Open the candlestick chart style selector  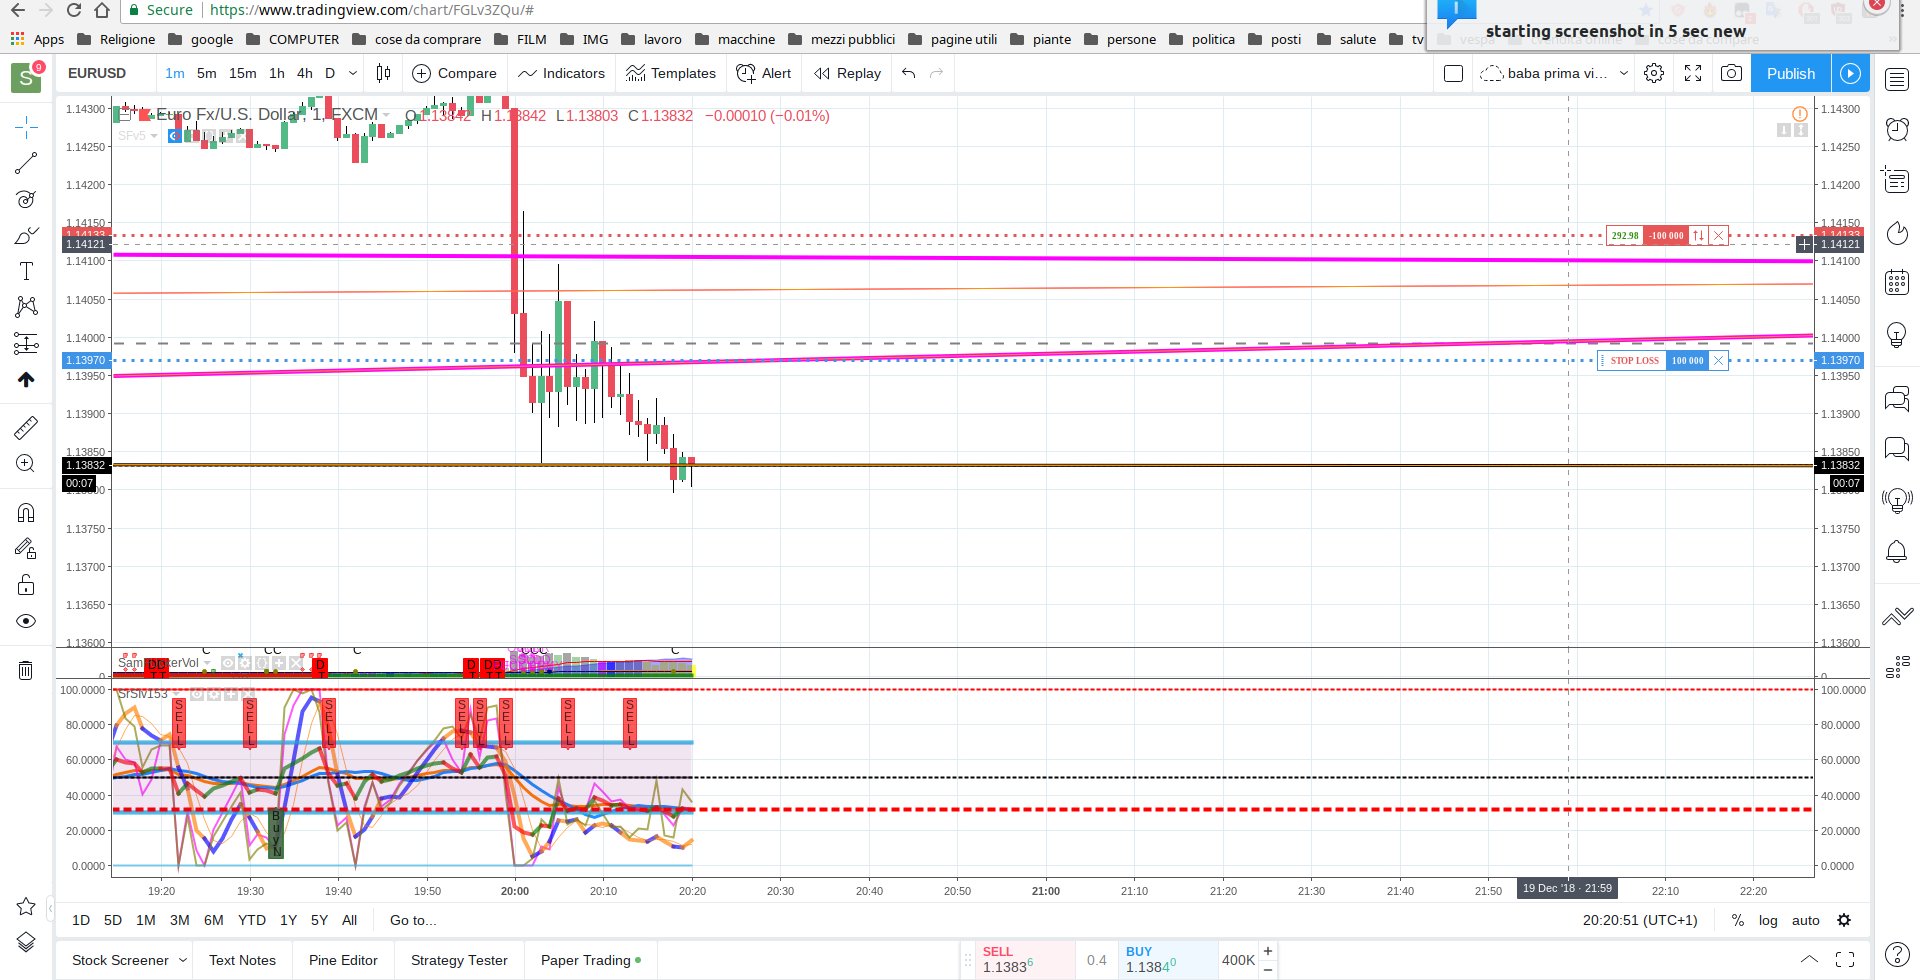[383, 73]
